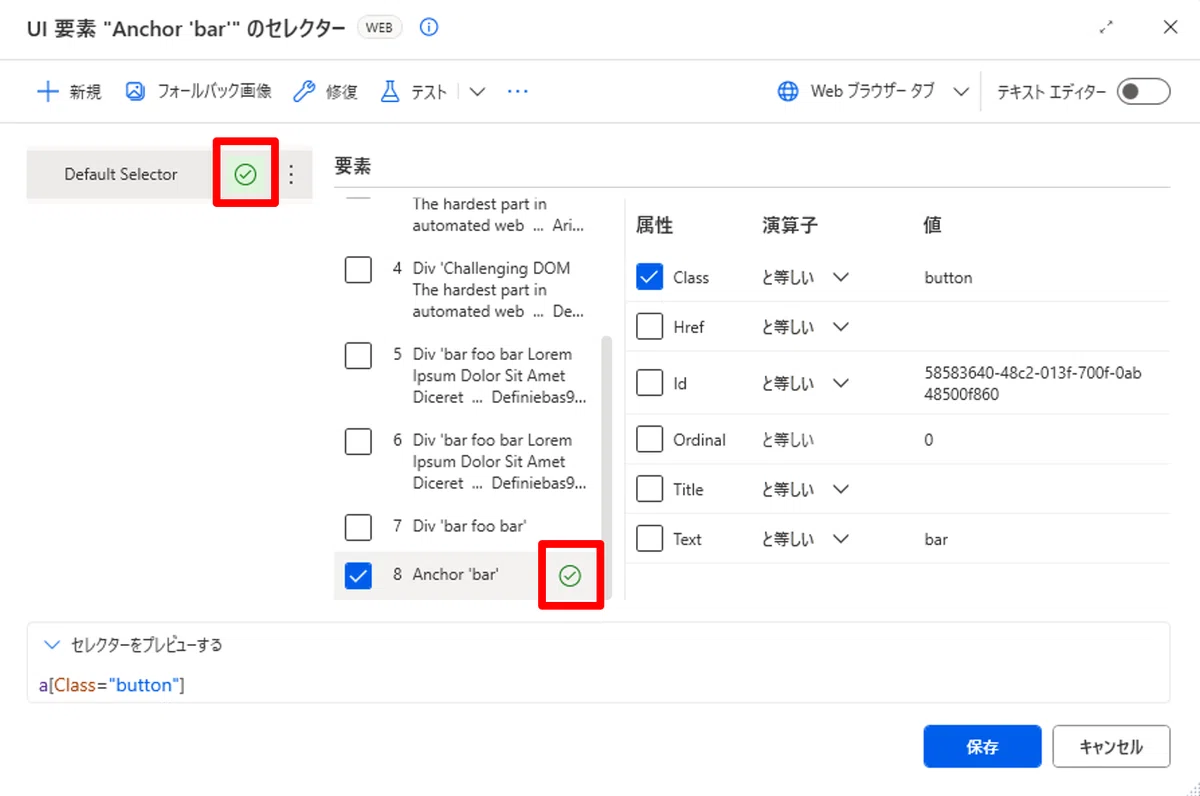Click the WEB badge label

pyautogui.click(x=380, y=28)
